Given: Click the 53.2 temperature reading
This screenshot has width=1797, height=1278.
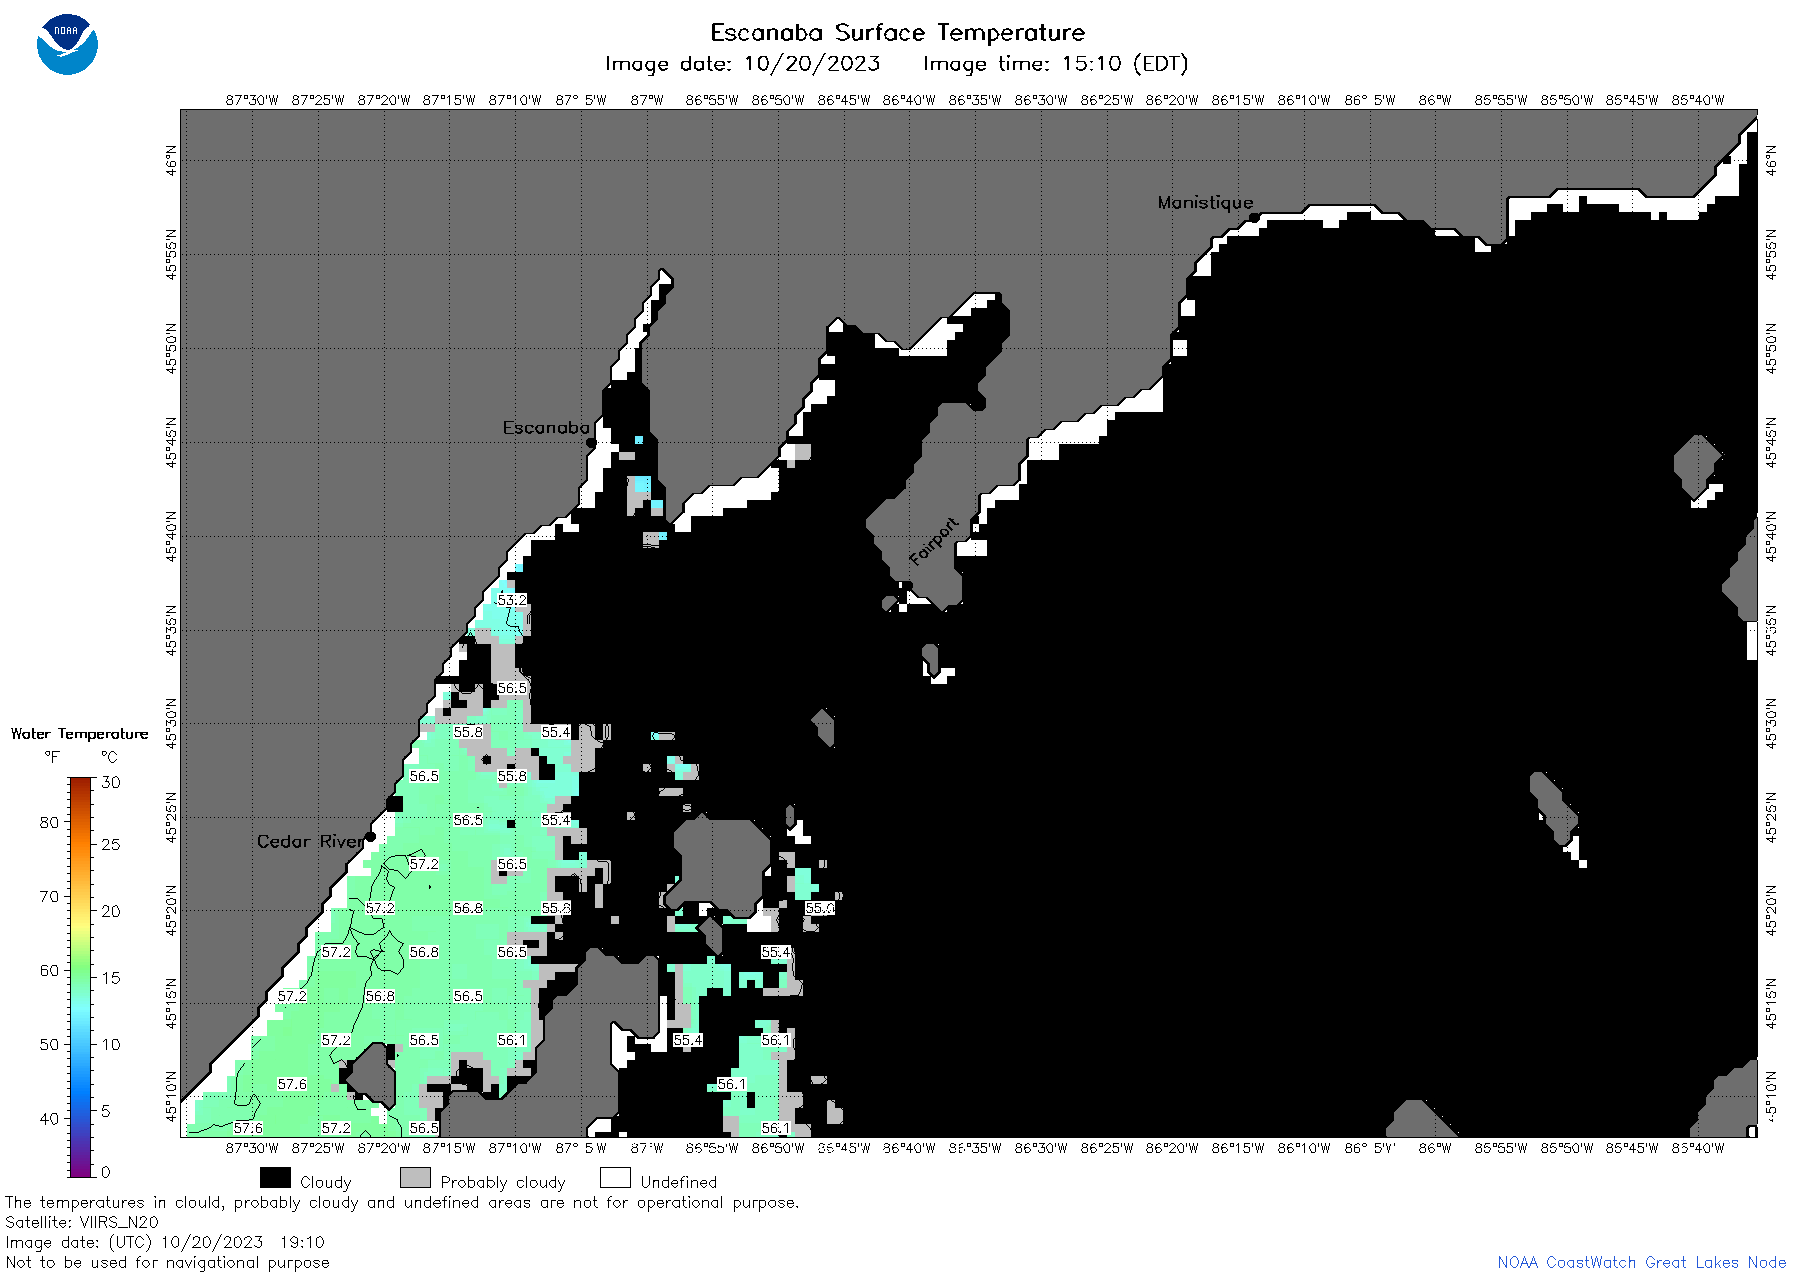Looking at the screenshot, I should point(512,600).
